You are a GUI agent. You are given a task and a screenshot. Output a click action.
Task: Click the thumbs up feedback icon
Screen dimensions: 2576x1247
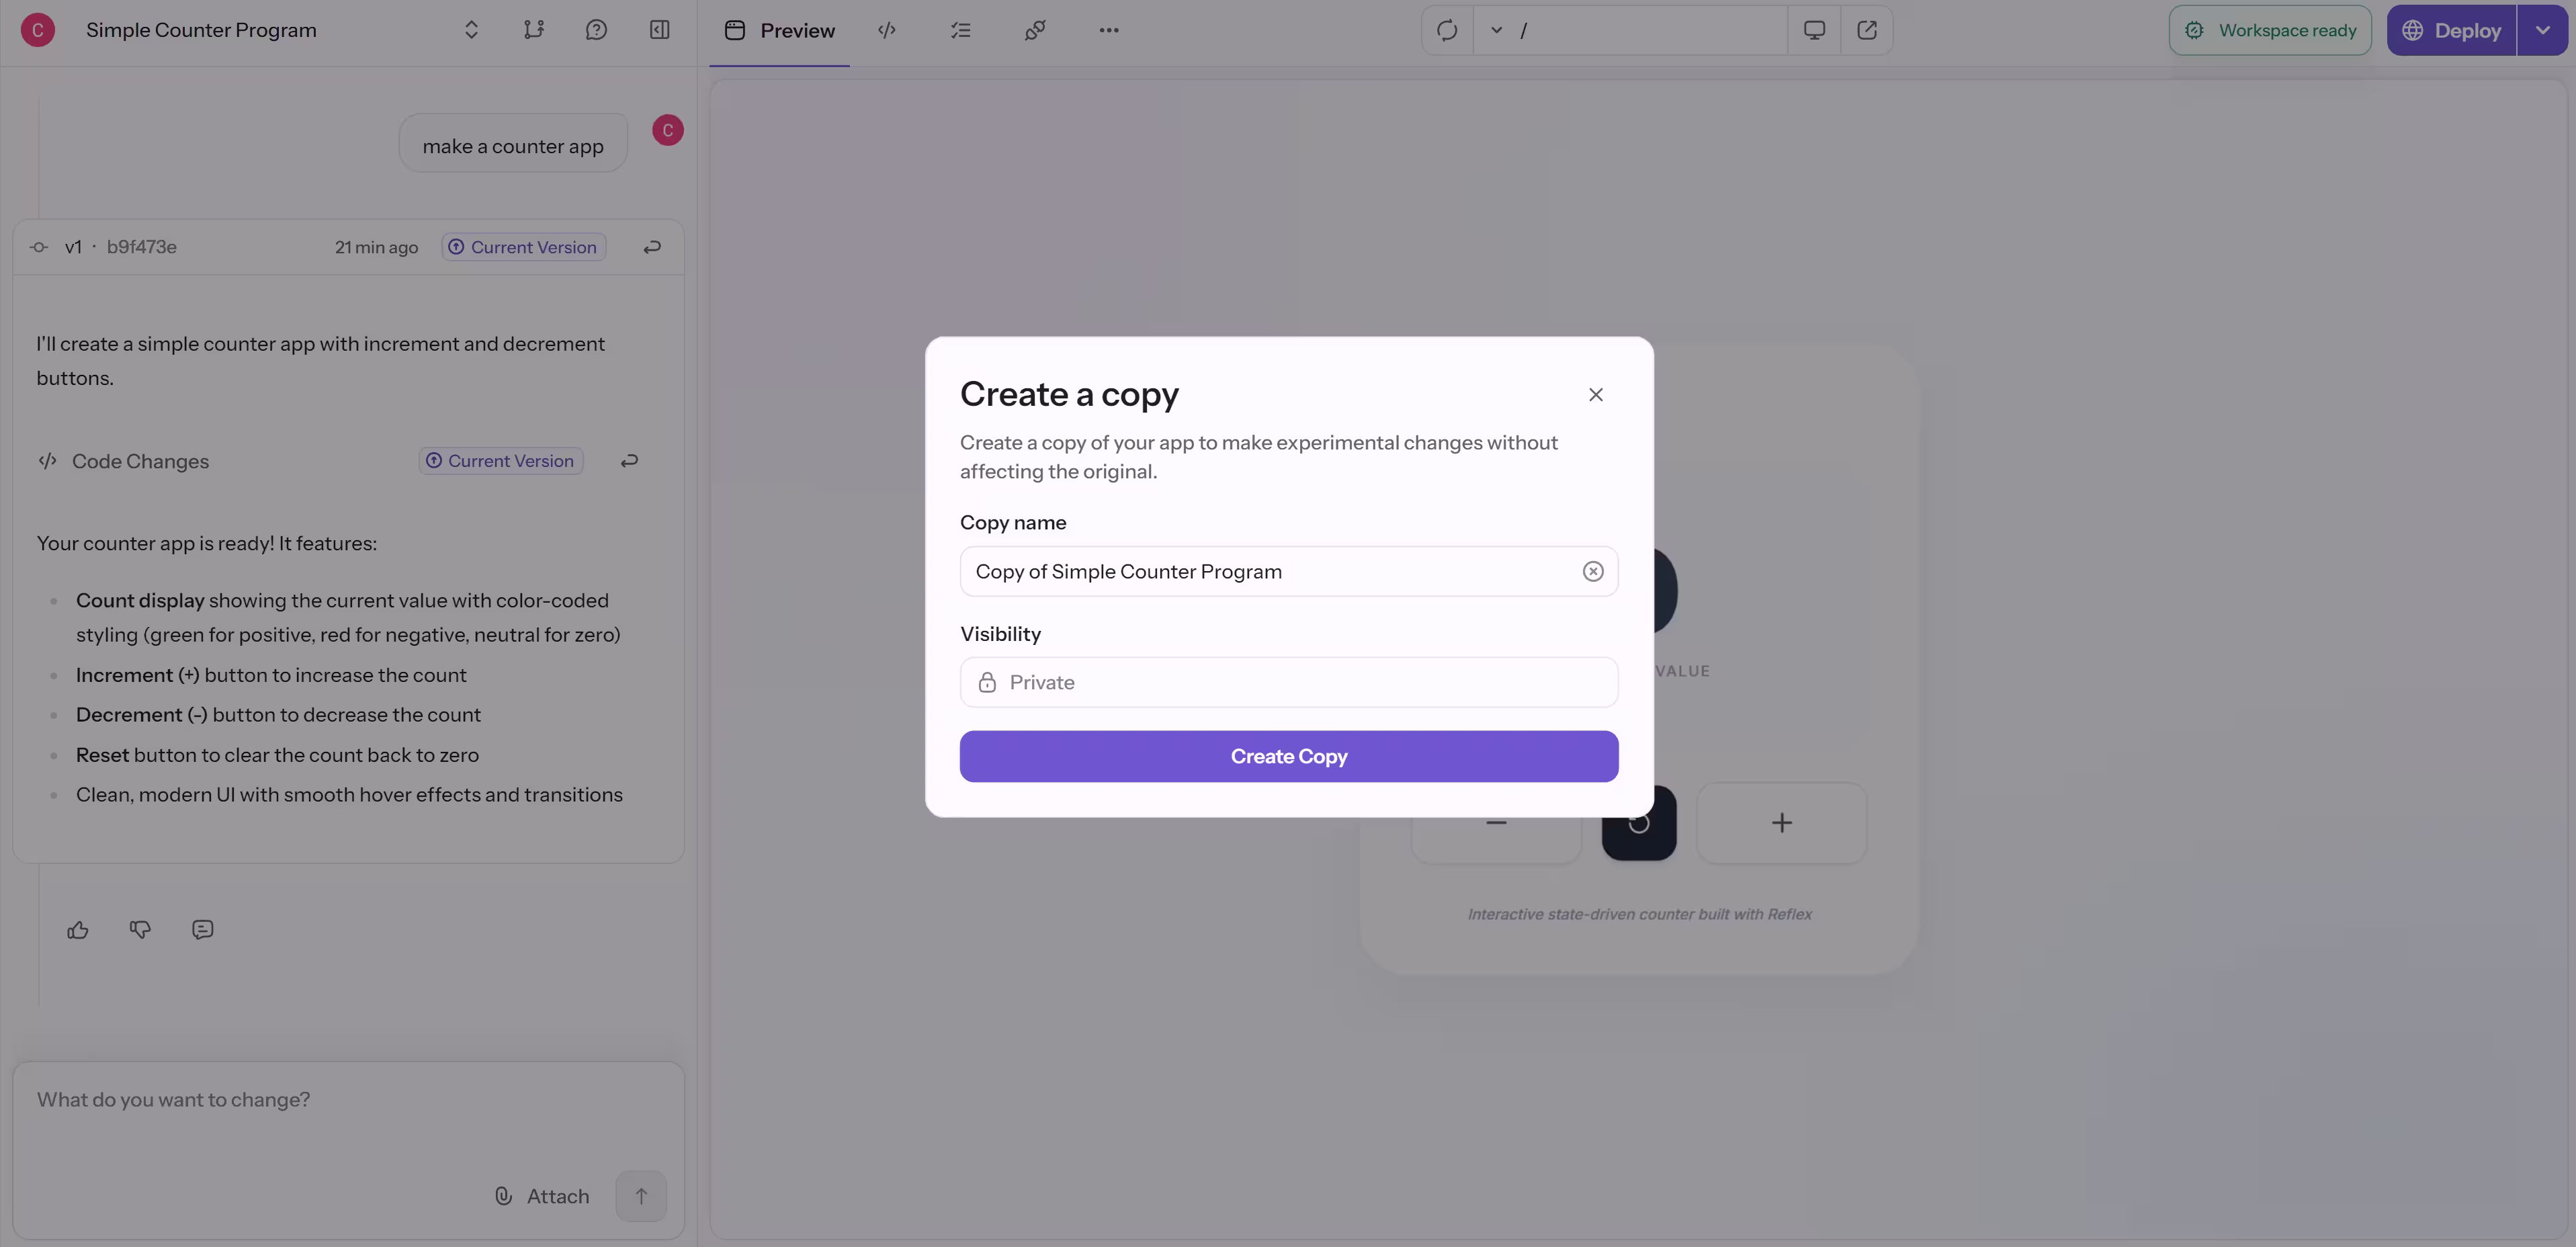coord(78,930)
